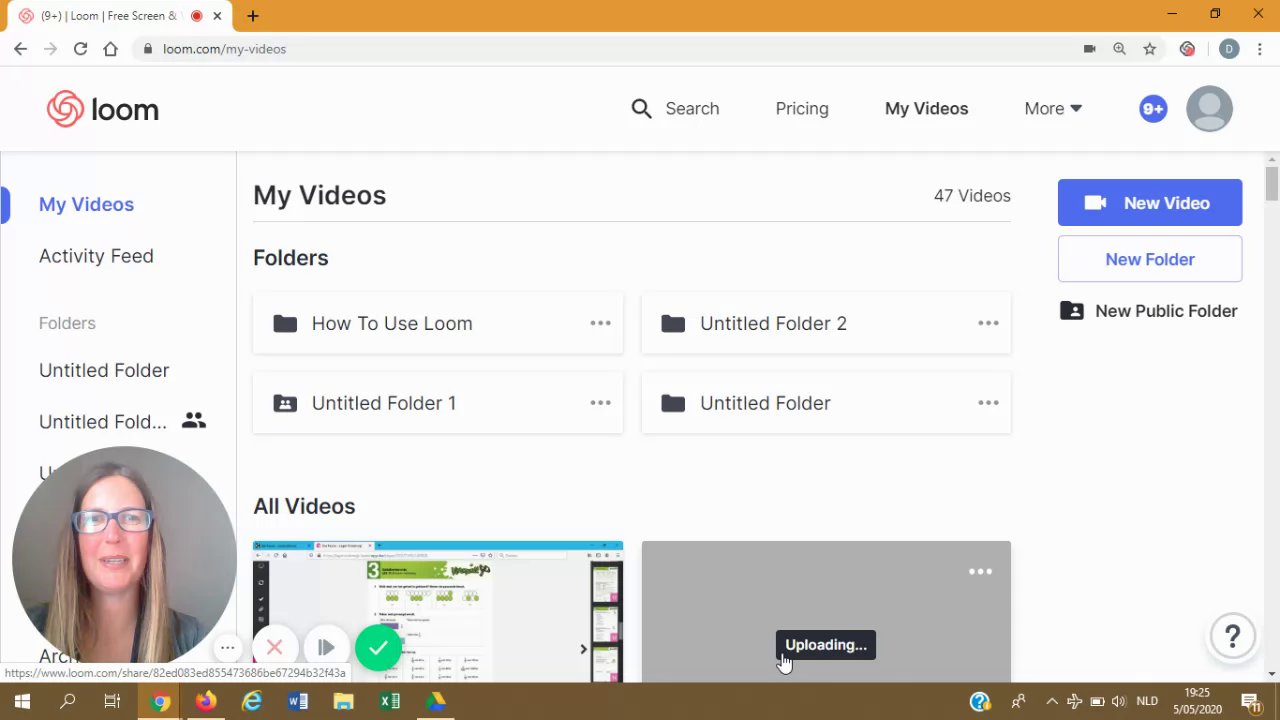The width and height of the screenshot is (1280, 720).
Task: Go to browser home page
Action: (110, 49)
